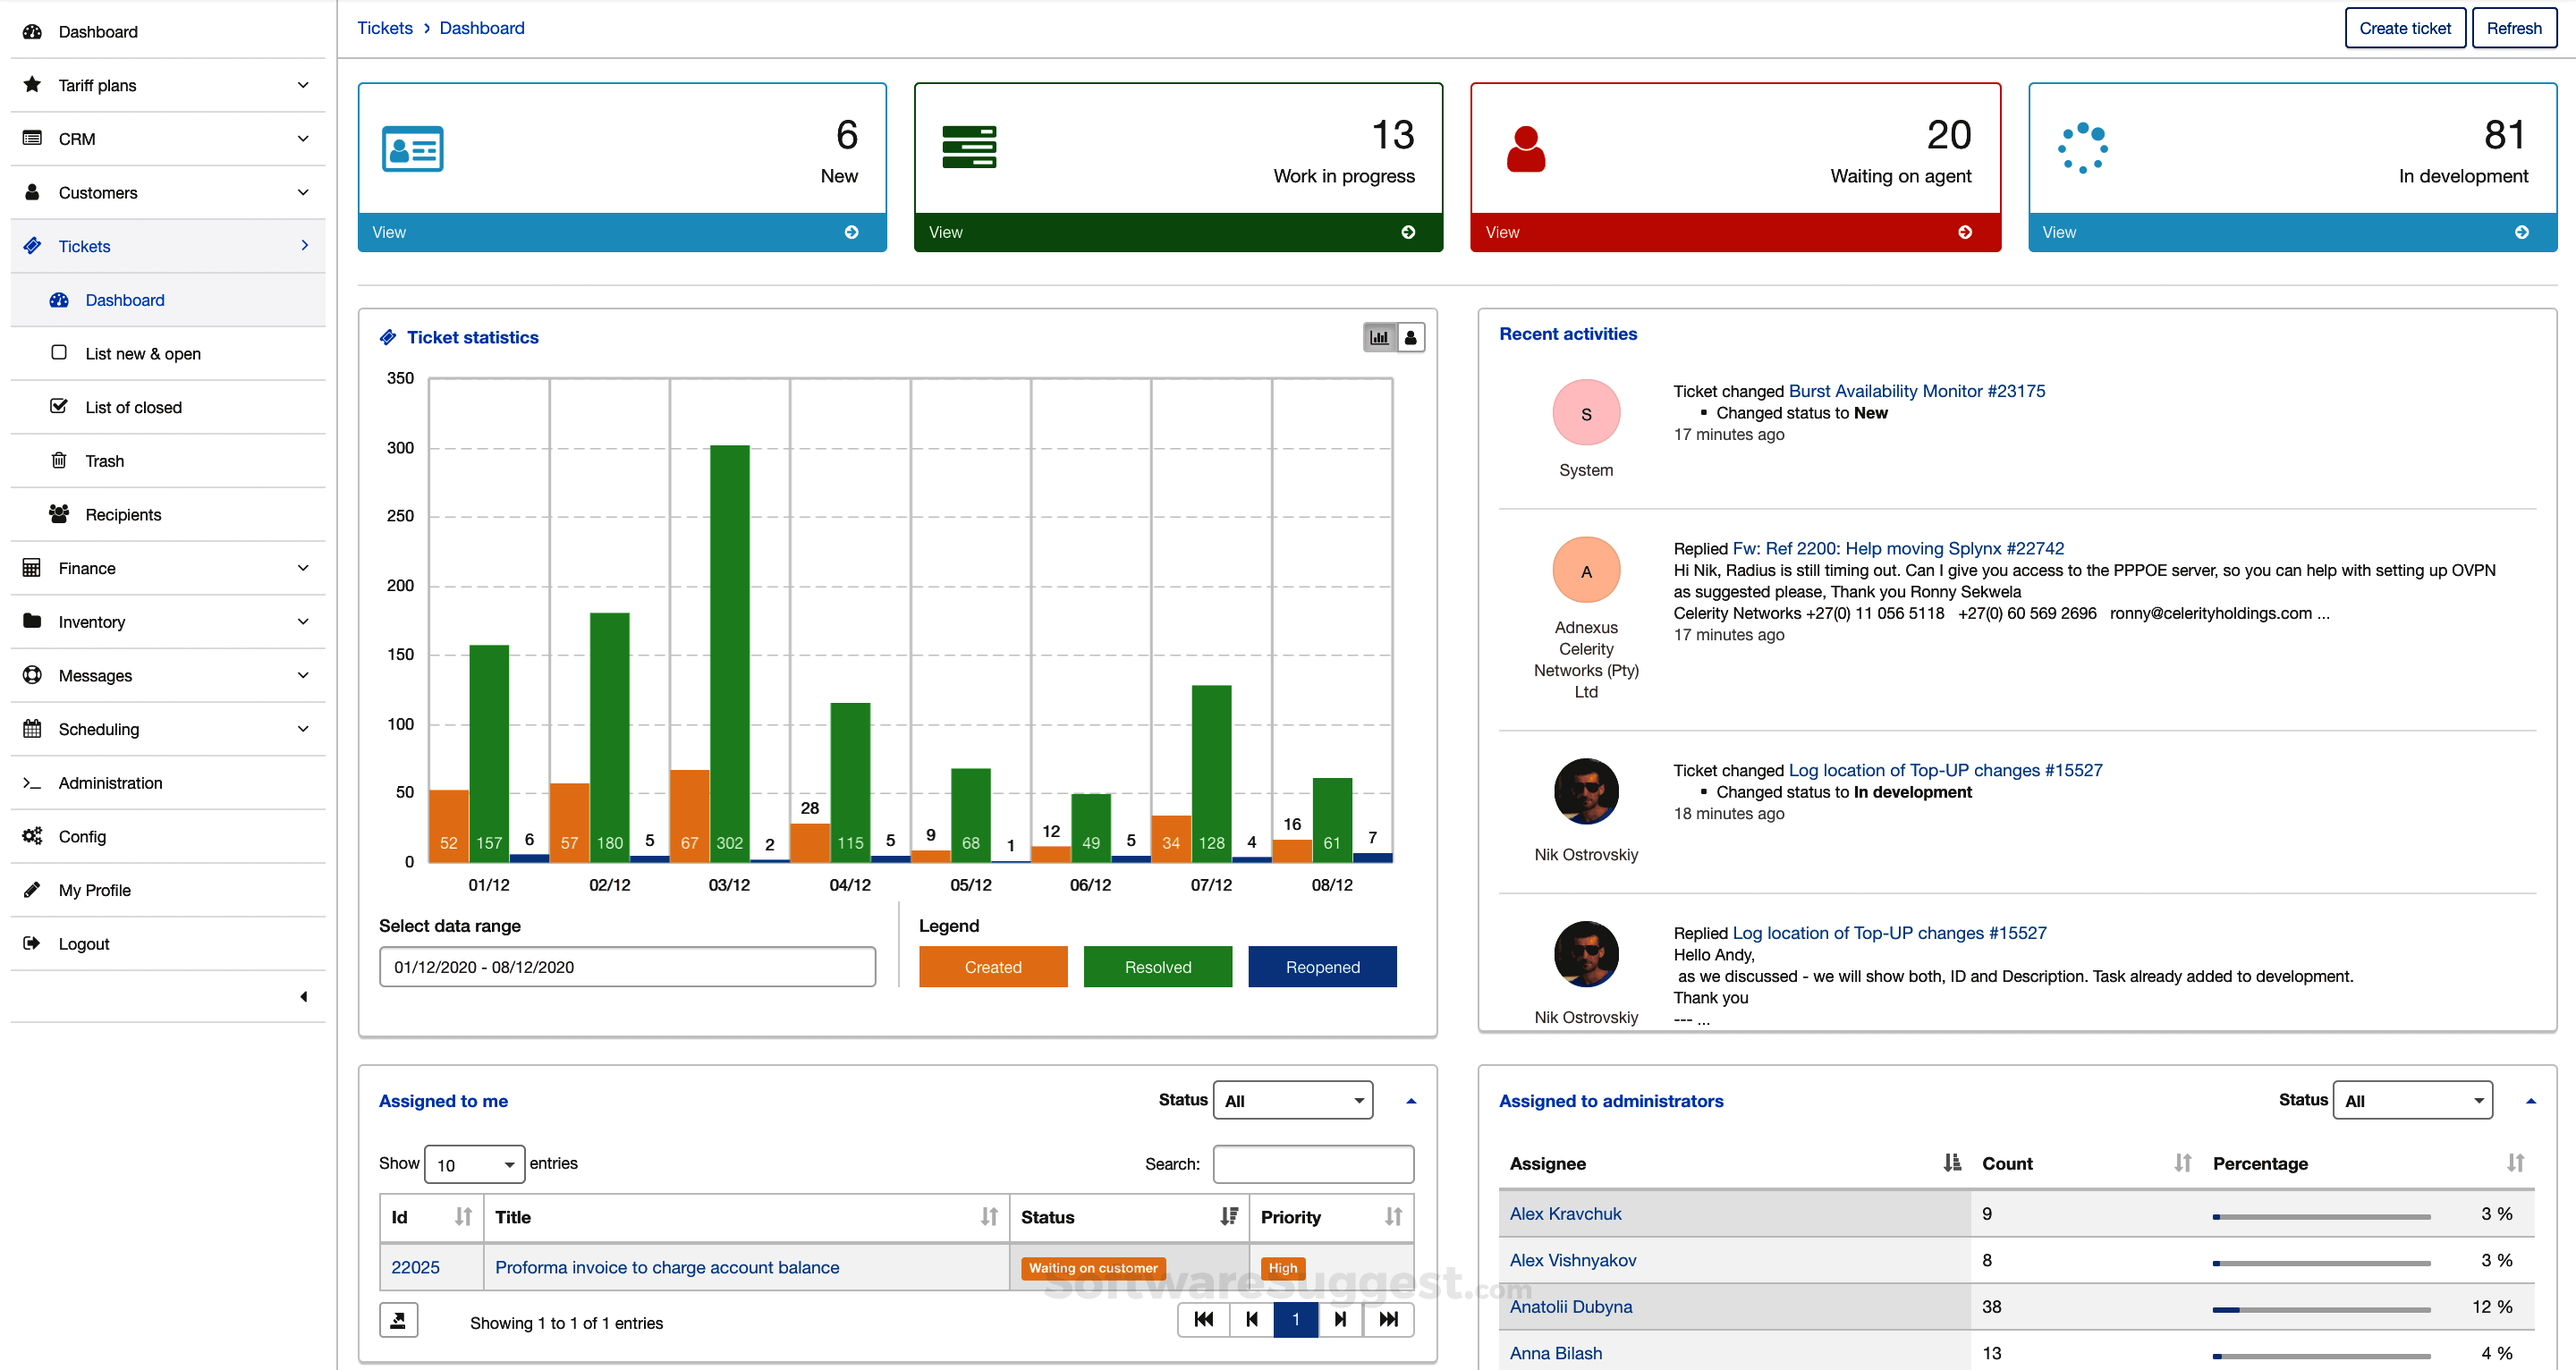The image size is (2576, 1370).
Task: Switch ticket statistics to per-user view icon
Action: coord(1410,337)
